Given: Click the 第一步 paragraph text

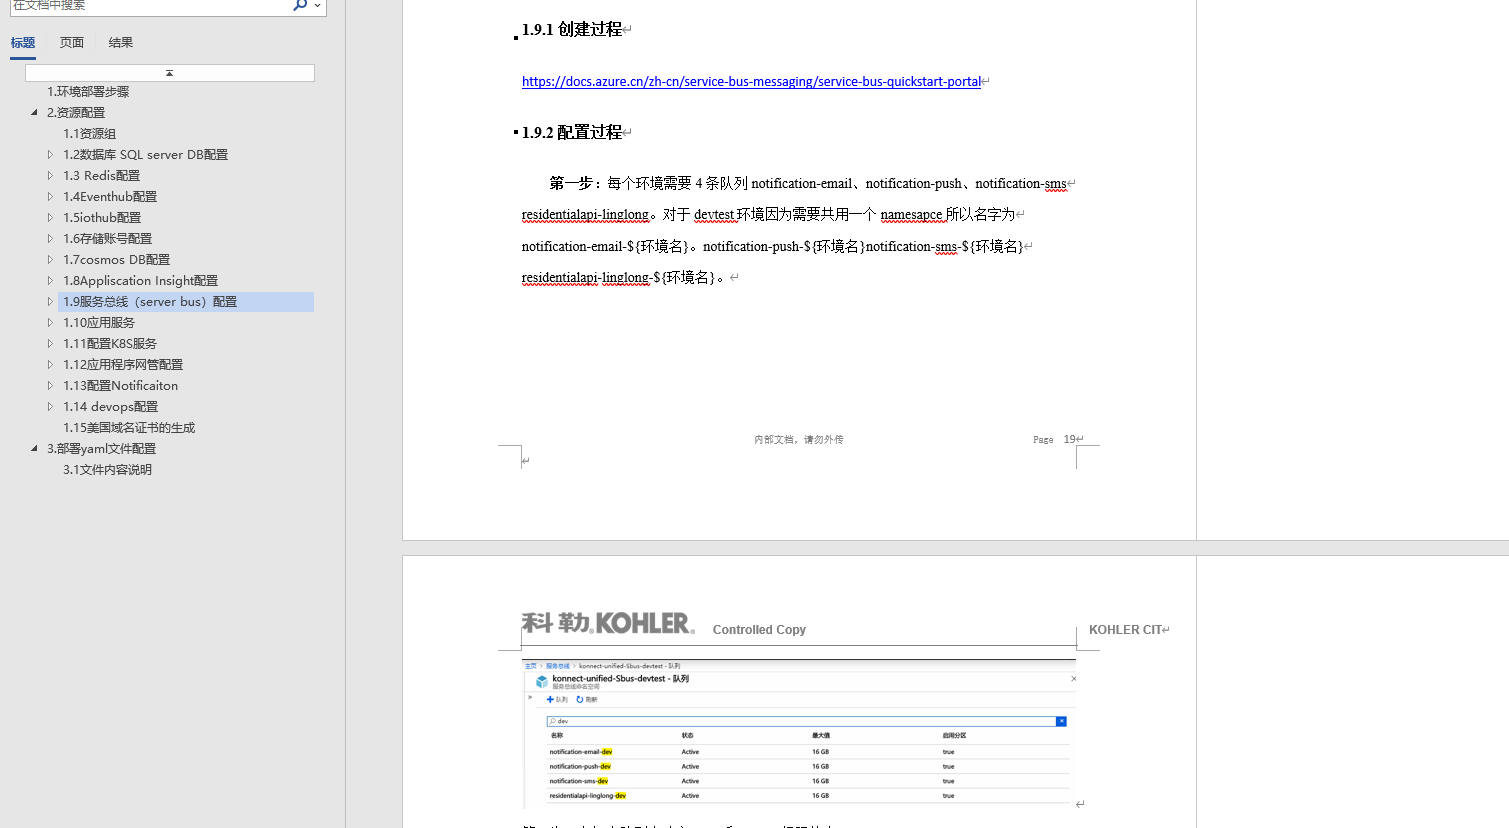Looking at the screenshot, I should (x=798, y=230).
